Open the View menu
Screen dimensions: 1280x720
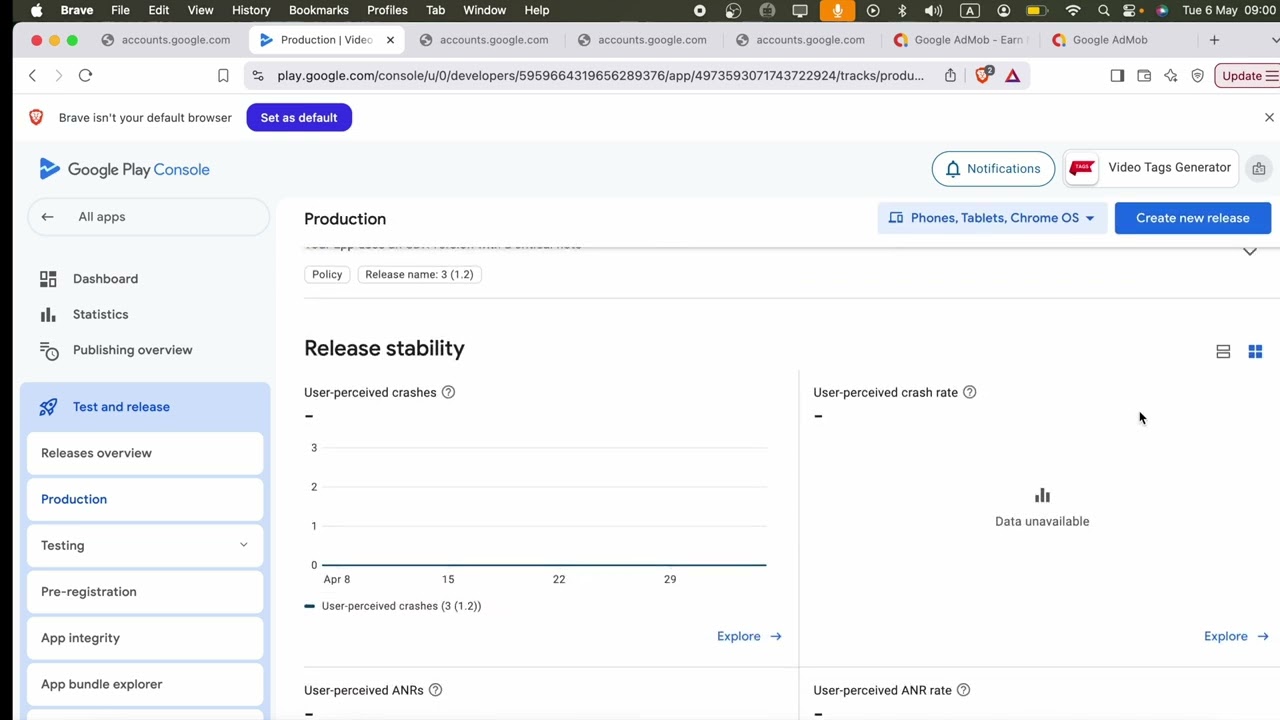point(200,10)
